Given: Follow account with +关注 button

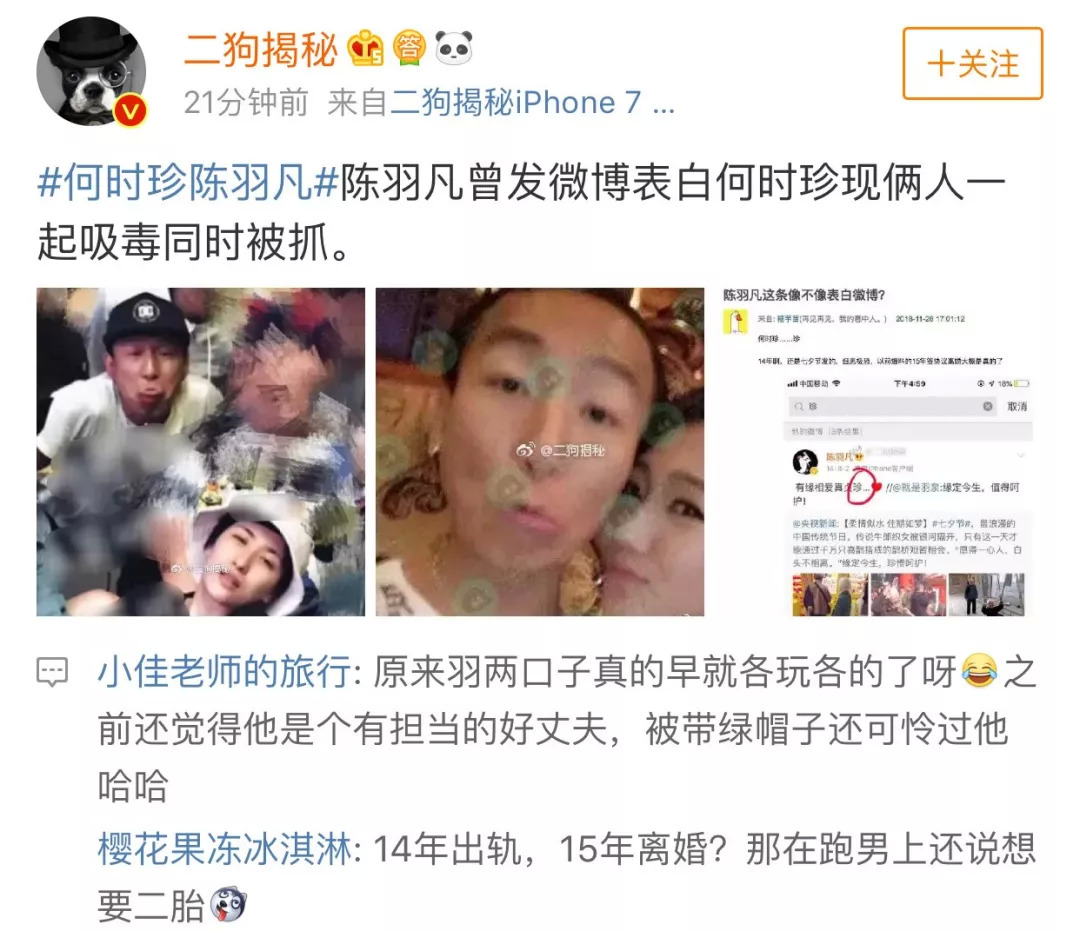Looking at the screenshot, I should (973, 63).
